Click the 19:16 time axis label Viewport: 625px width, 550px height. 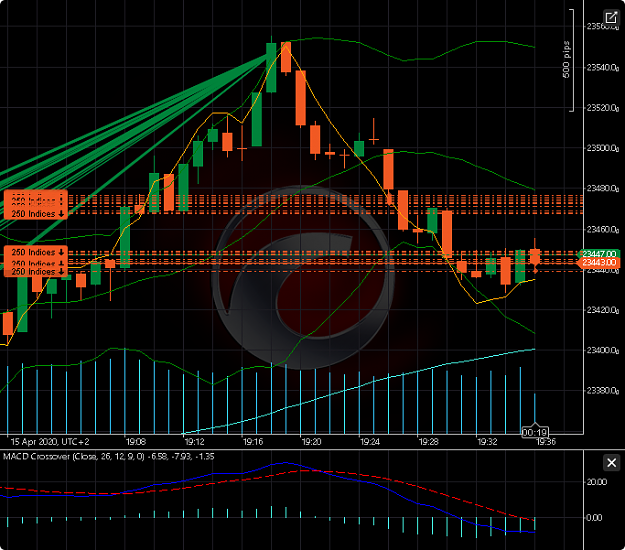click(x=253, y=442)
